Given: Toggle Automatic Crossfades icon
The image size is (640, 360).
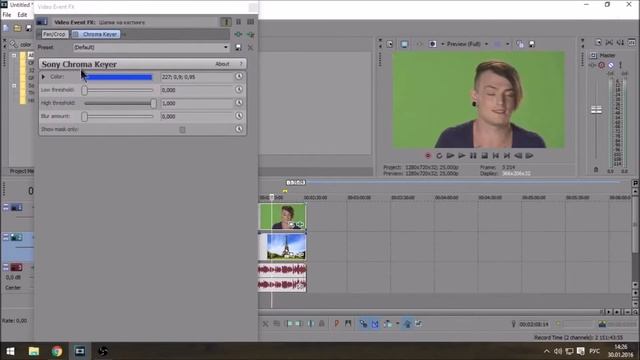Looking at the screenshot, I should 375,324.
